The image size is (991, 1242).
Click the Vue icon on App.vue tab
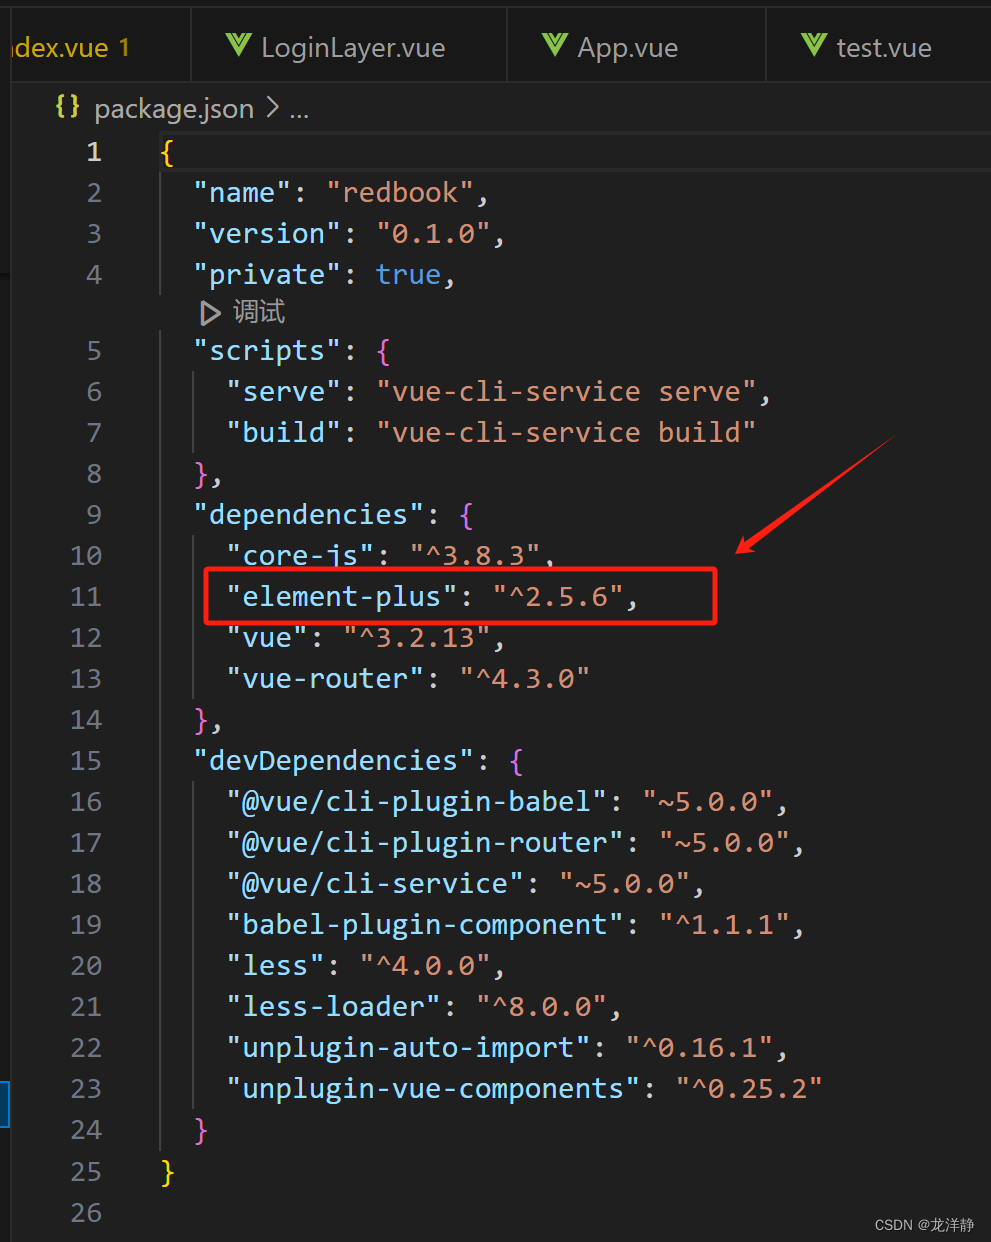point(555,45)
